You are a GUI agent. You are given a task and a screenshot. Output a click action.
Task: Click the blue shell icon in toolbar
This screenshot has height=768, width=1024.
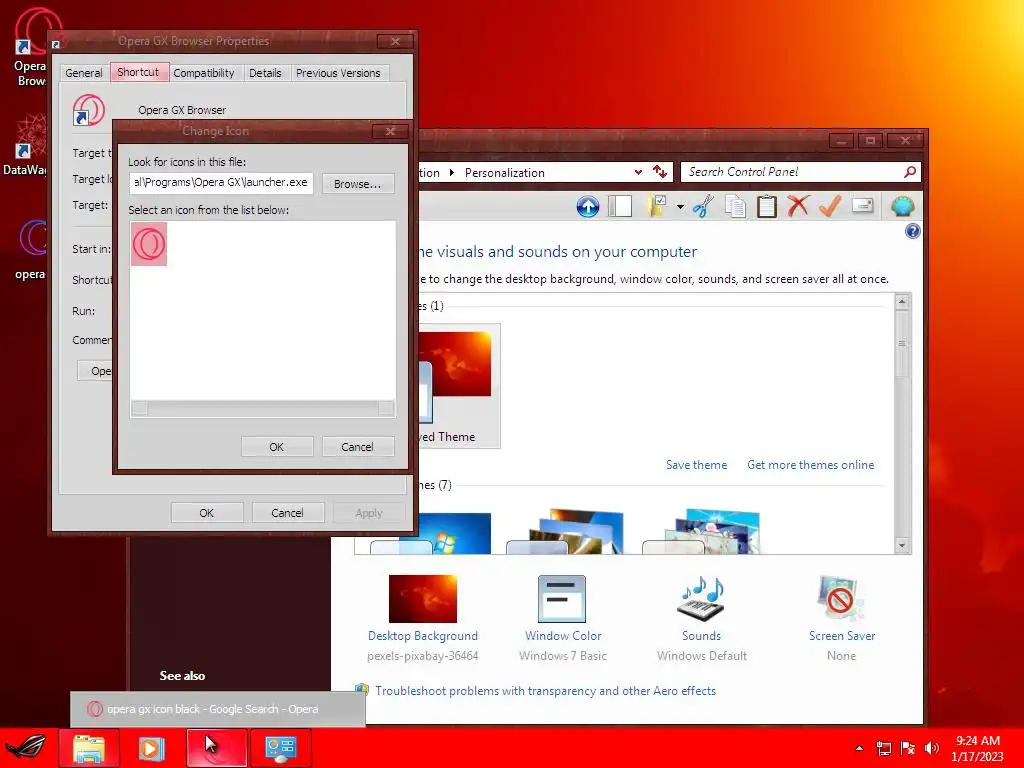pos(903,206)
